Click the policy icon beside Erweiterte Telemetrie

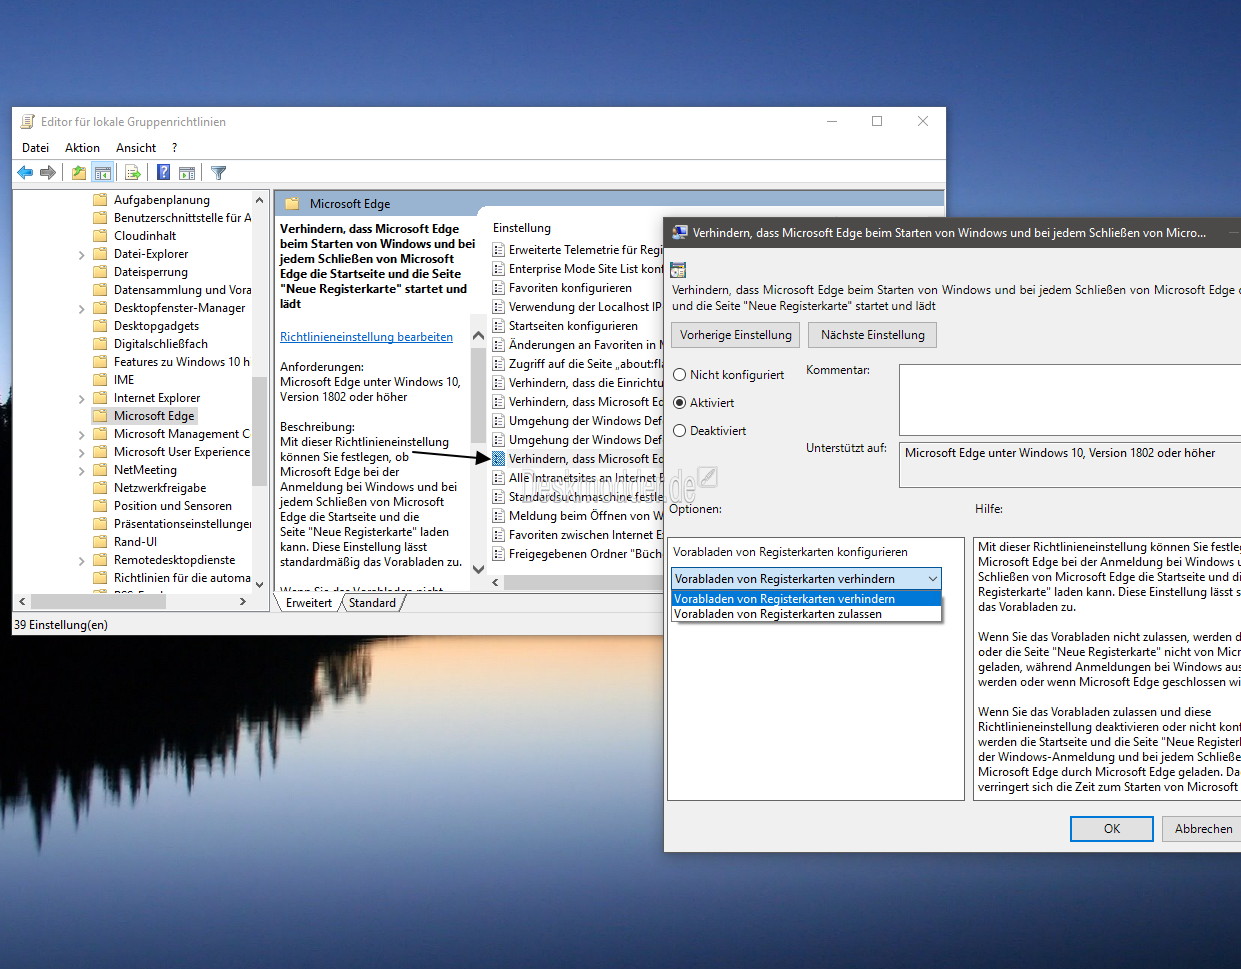coord(498,250)
